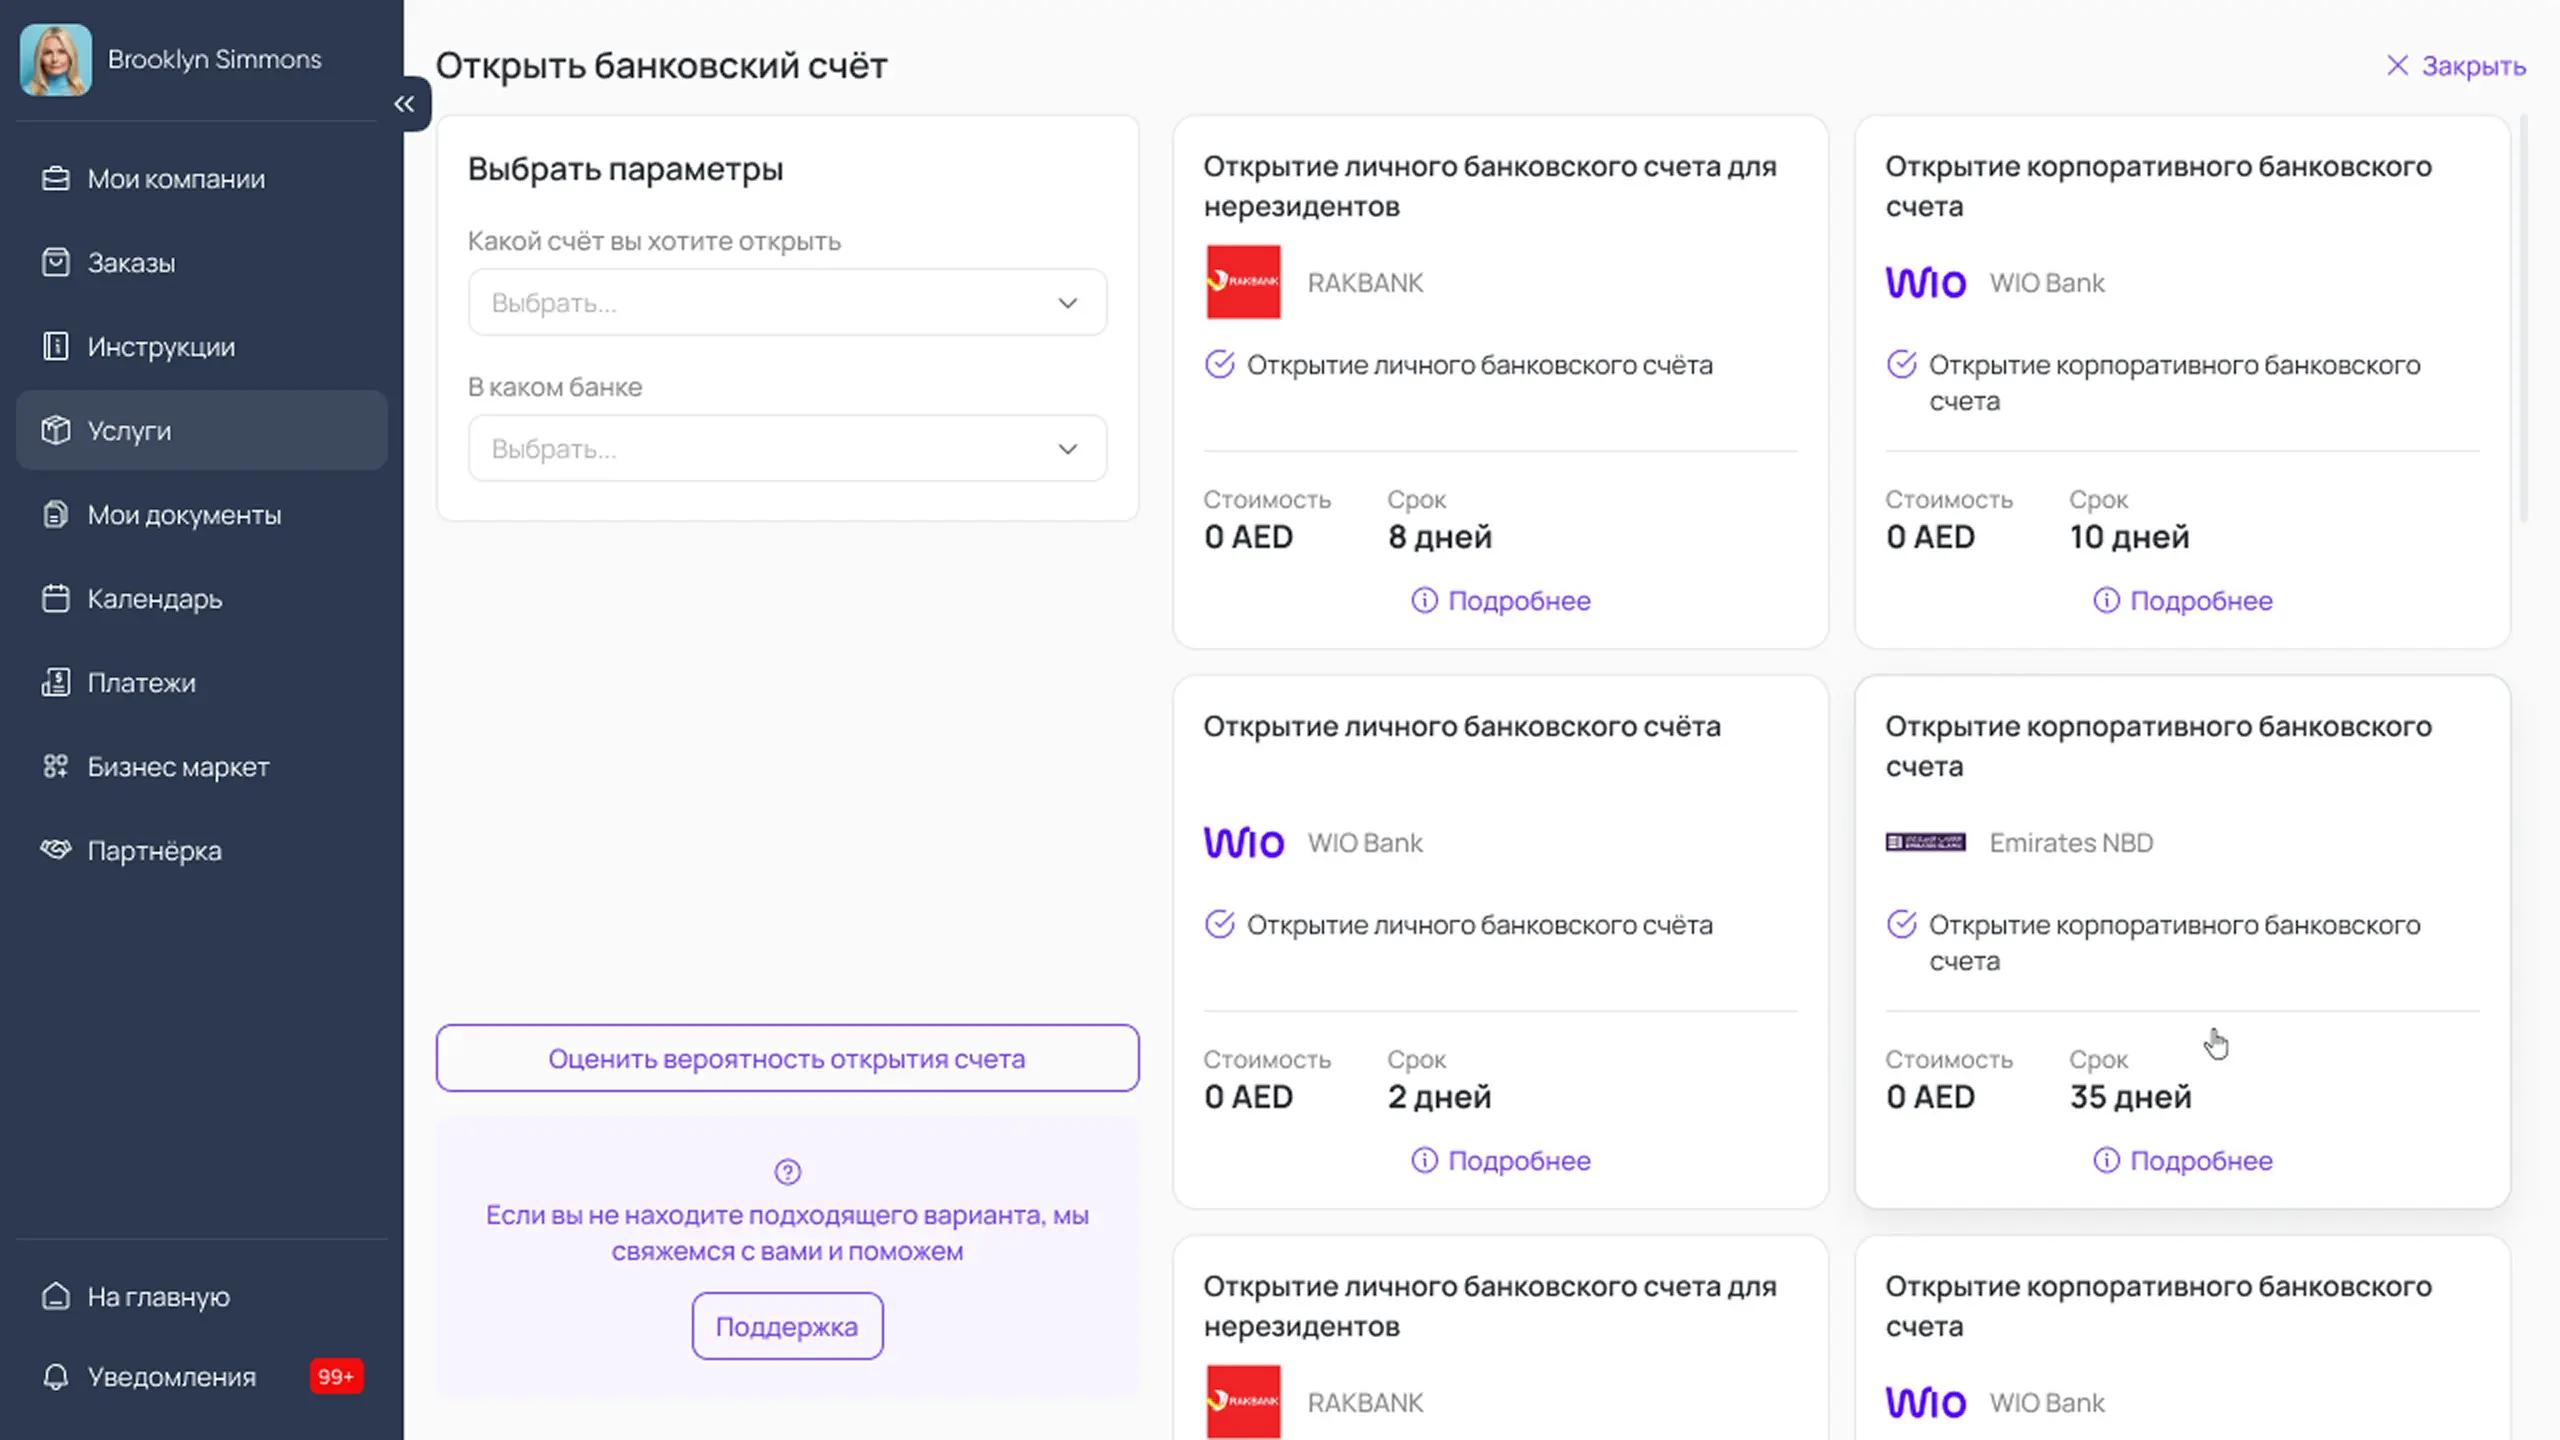Click the bell icon for Уведомления
This screenshot has width=2560, height=1440.
[x=56, y=1377]
